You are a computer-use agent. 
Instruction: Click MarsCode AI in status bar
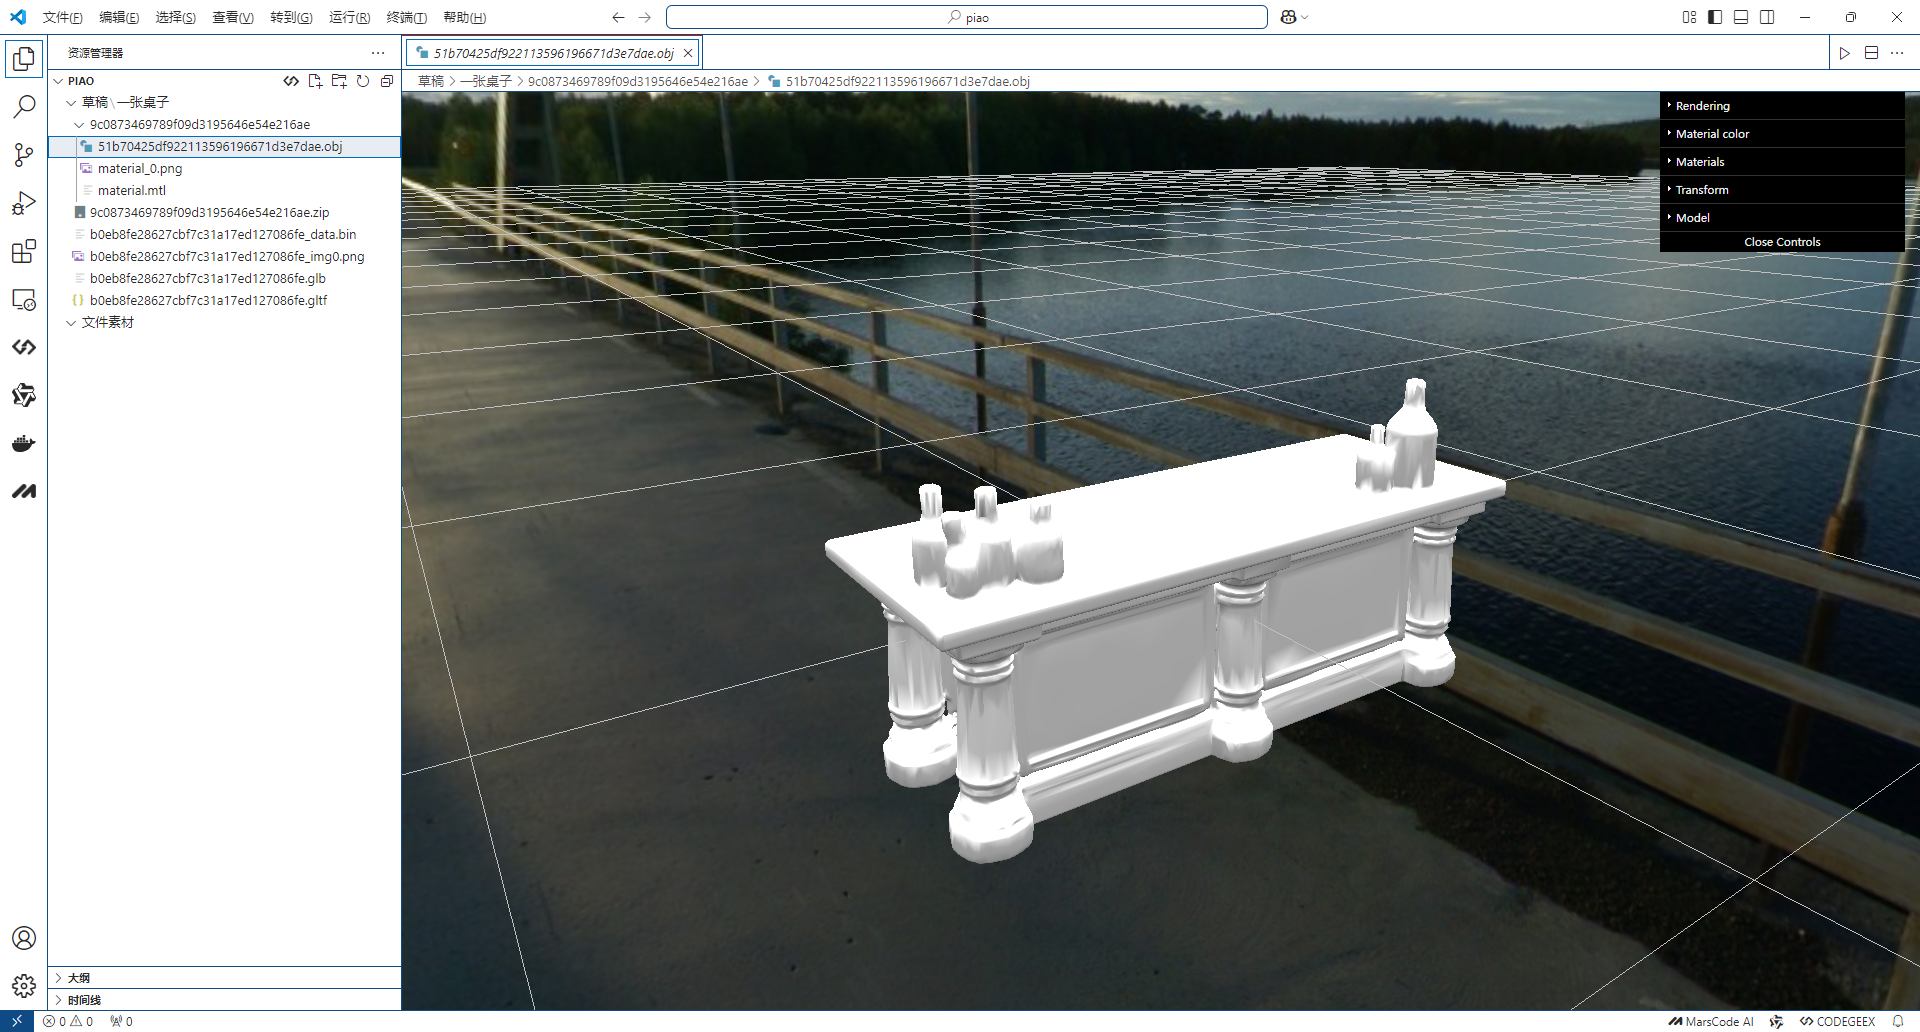1711,1021
